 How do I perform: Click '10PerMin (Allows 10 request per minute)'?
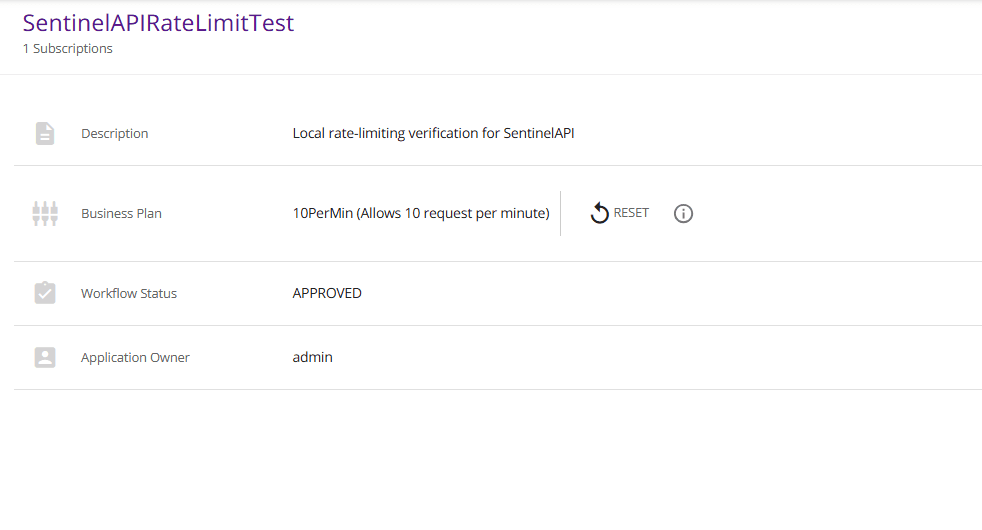(421, 214)
